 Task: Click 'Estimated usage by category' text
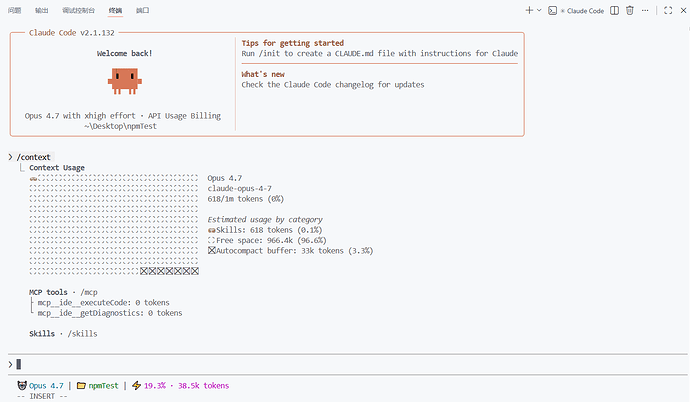[x=265, y=219]
